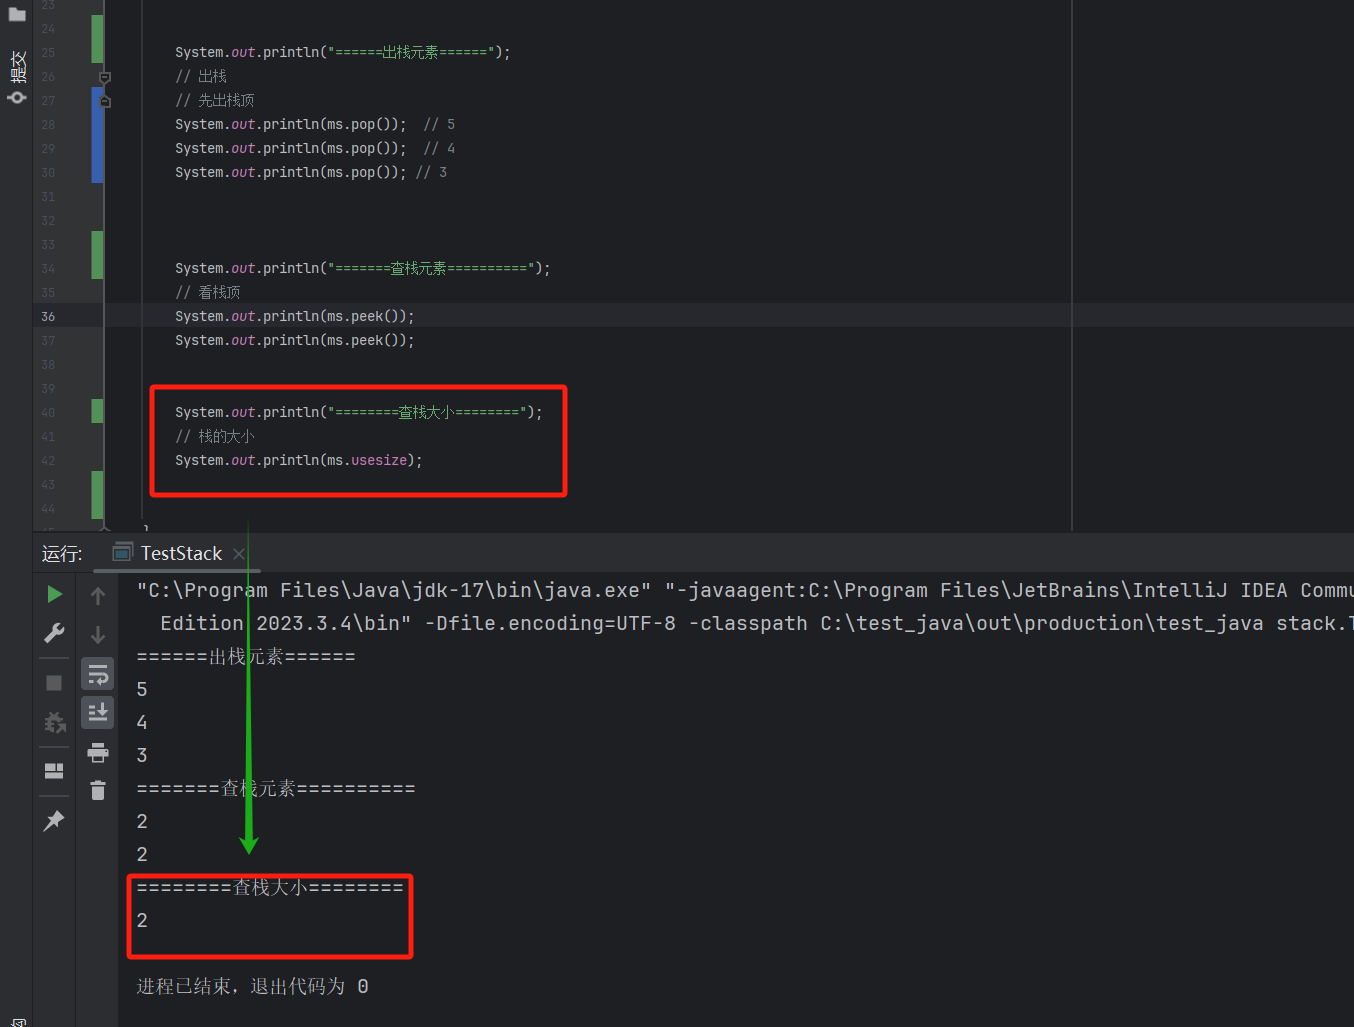Click println line with '查栈元素' string
The image size is (1354, 1027).
[x=362, y=268]
